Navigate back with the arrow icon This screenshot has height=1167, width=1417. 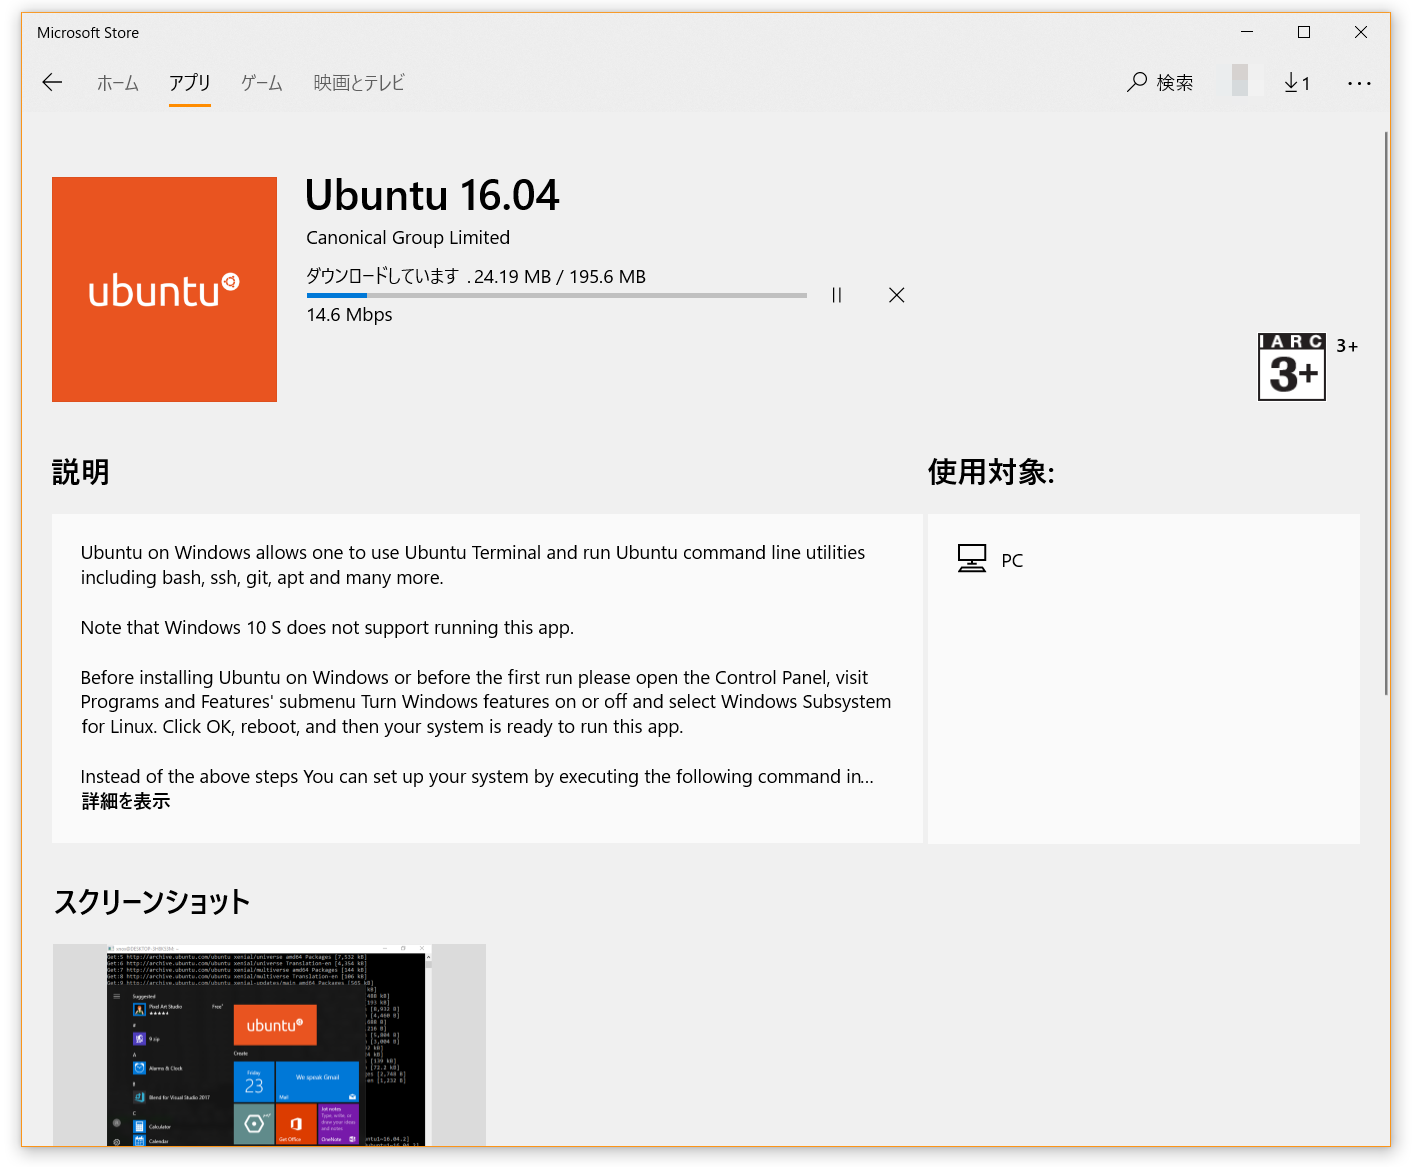tap(51, 82)
